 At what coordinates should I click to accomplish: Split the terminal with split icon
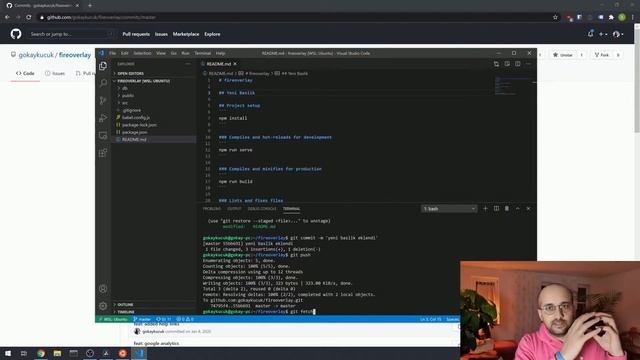tap(496, 209)
